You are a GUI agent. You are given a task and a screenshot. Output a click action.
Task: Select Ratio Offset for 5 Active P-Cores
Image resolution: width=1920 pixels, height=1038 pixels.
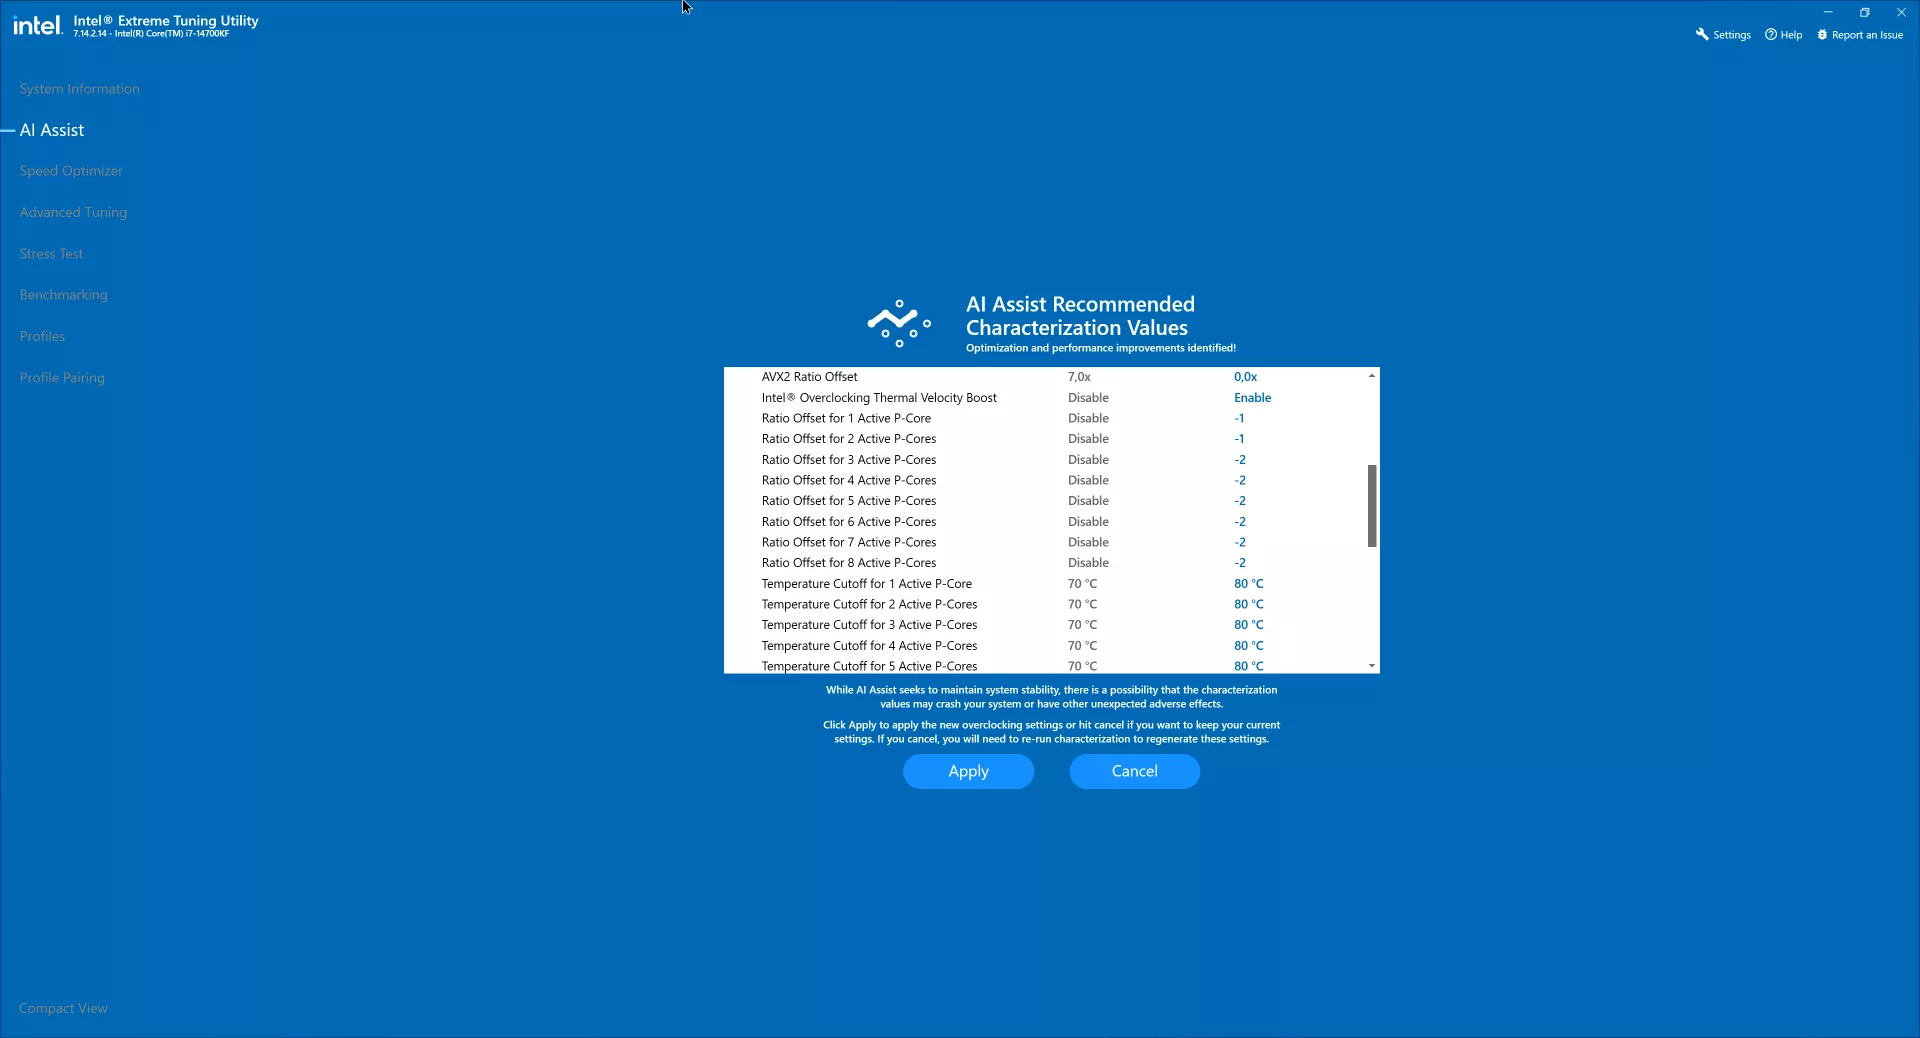point(1045,501)
